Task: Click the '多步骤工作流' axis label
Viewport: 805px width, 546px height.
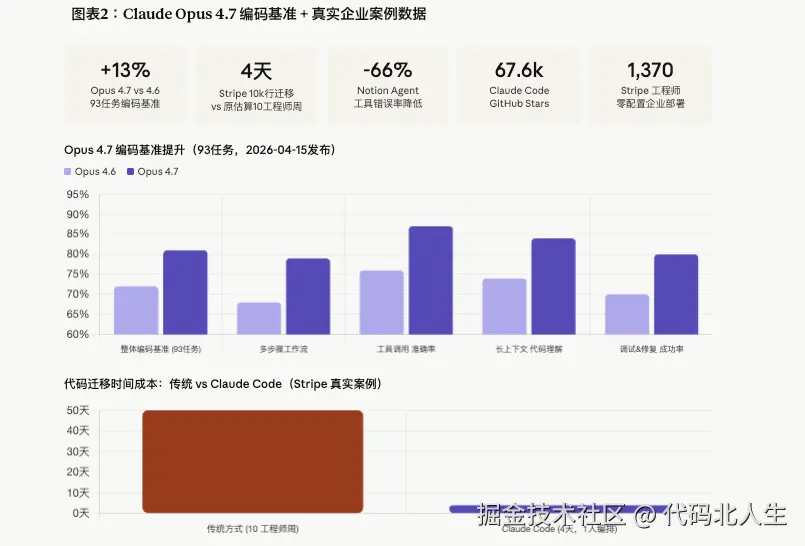Action: (283, 349)
